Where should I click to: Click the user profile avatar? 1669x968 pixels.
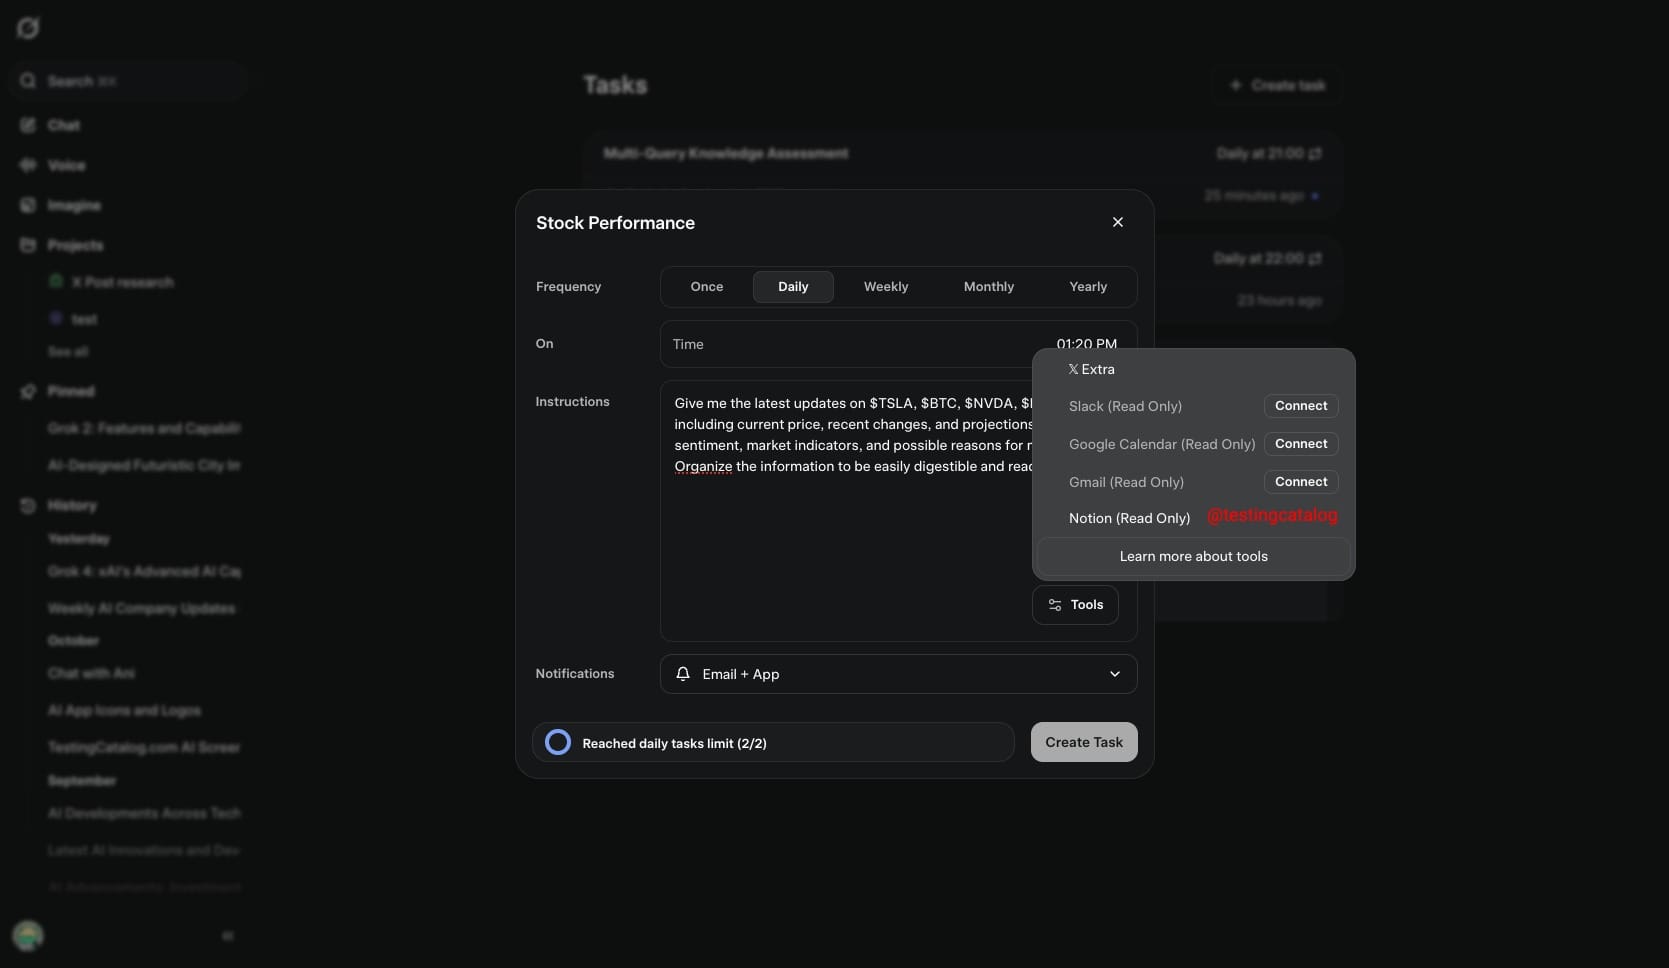click(x=28, y=936)
